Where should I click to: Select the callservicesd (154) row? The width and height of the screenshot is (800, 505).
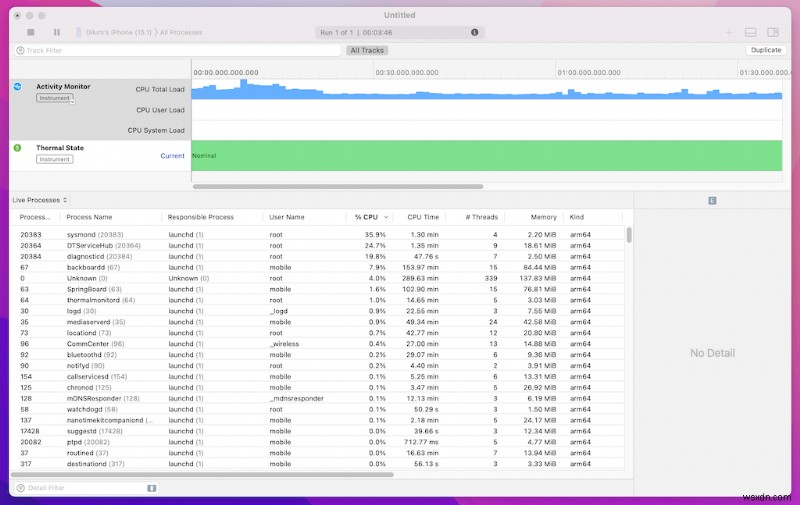pyautogui.click(x=317, y=376)
